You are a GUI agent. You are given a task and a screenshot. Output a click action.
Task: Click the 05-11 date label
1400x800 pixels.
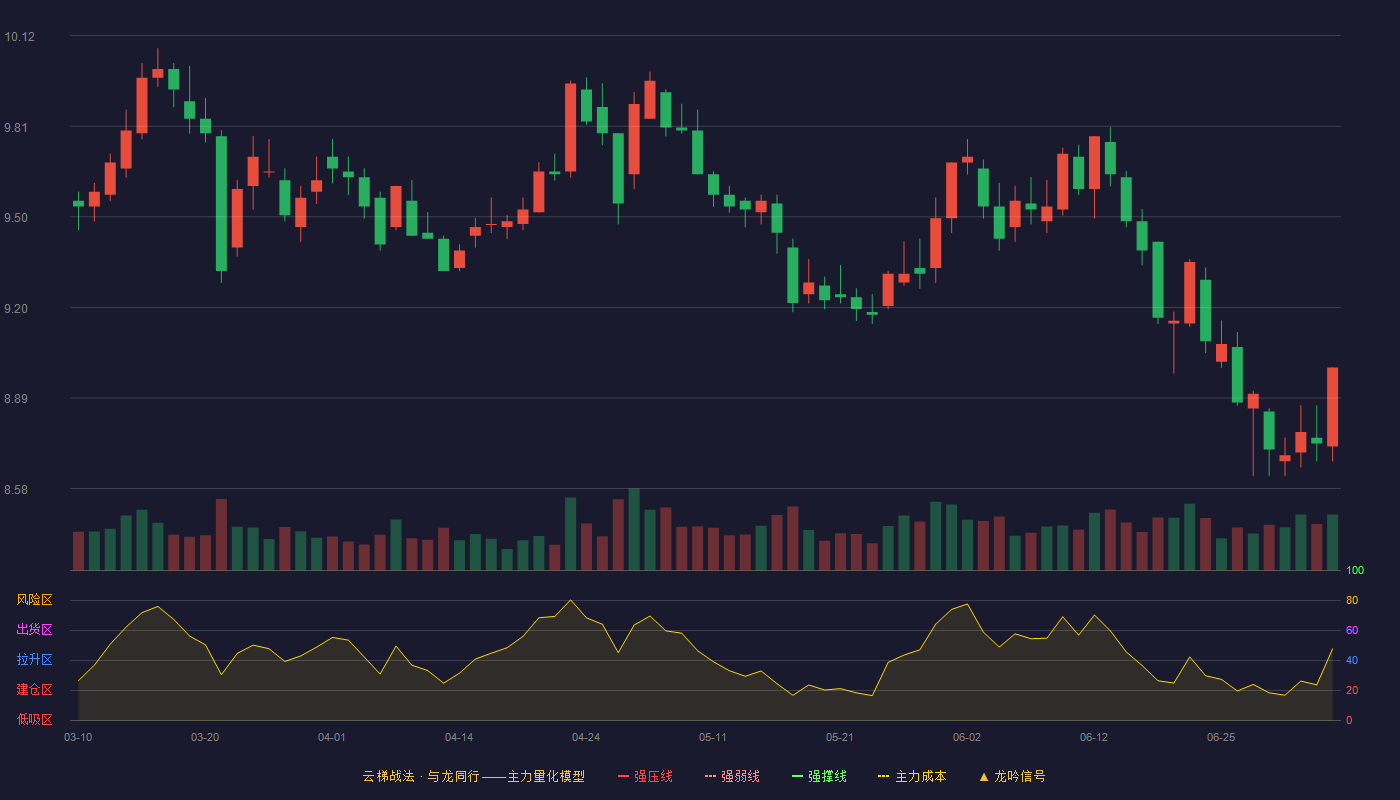point(713,737)
